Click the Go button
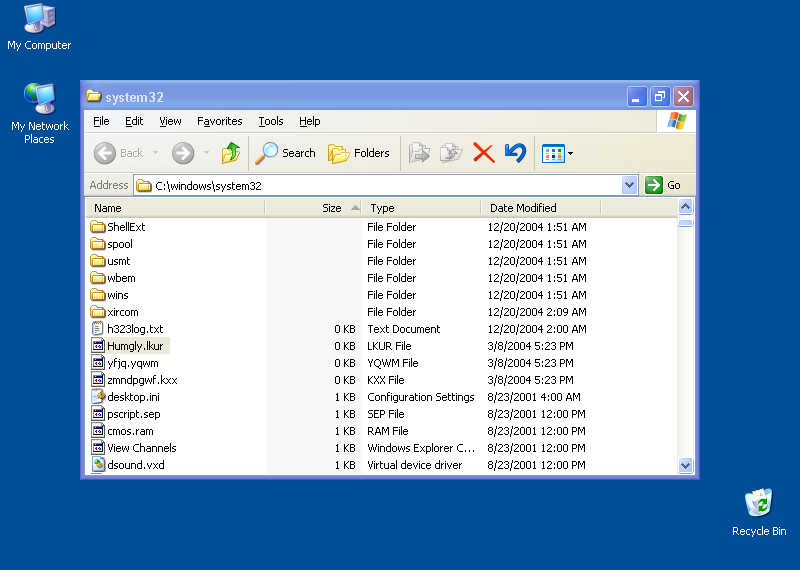The height and width of the screenshot is (570, 800). coord(663,185)
